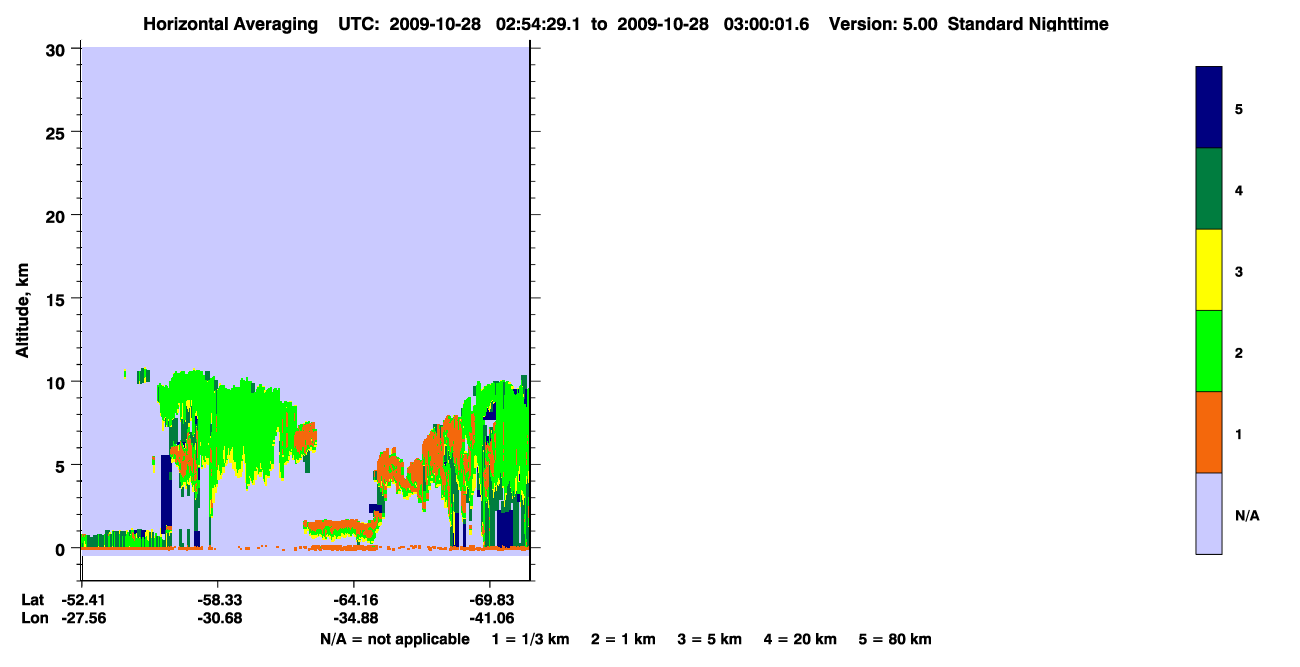Click the colorbar N/A label
This screenshot has width=1300, height=667.
click(1247, 516)
